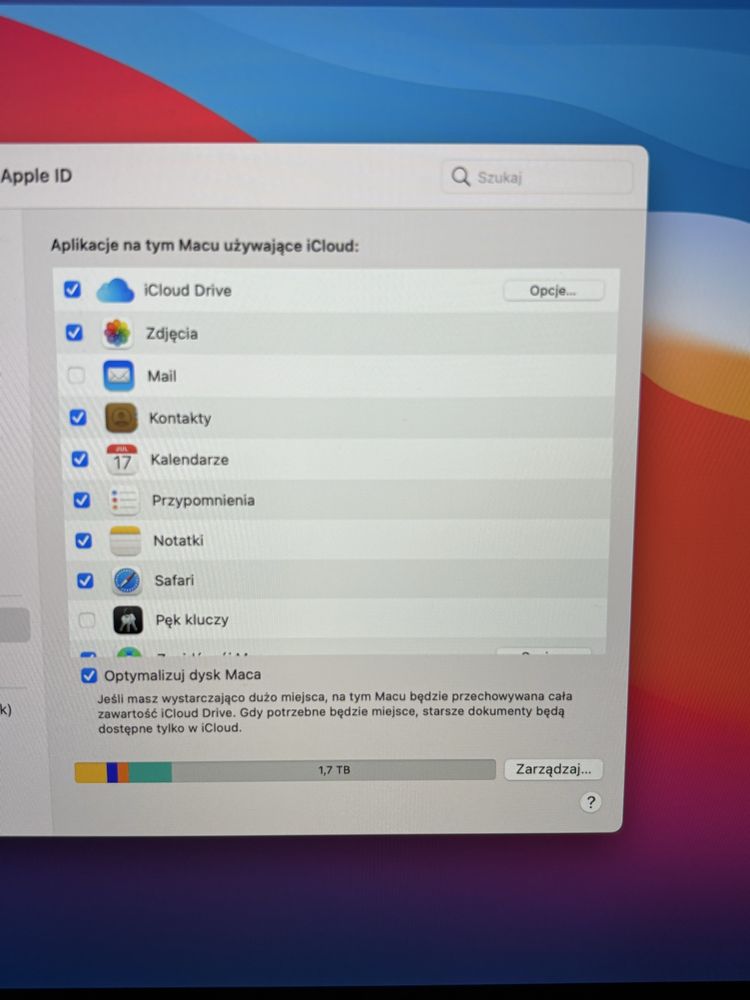The image size is (750, 1000).
Task: Select the Kontakty row label
Action: (x=180, y=418)
